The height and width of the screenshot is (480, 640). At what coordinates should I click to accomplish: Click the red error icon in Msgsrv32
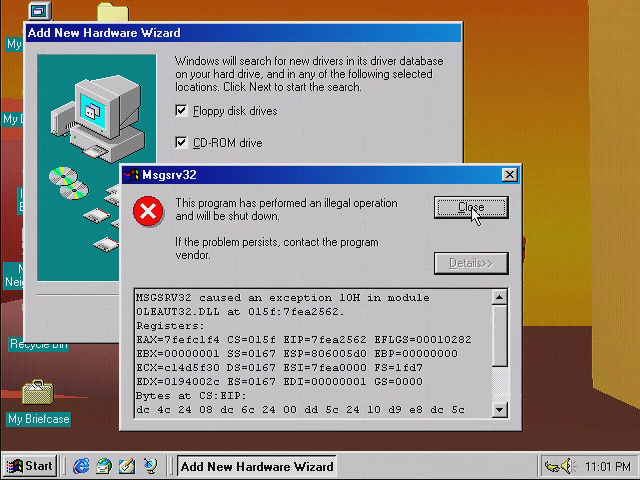pyautogui.click(x=148, y=211)
